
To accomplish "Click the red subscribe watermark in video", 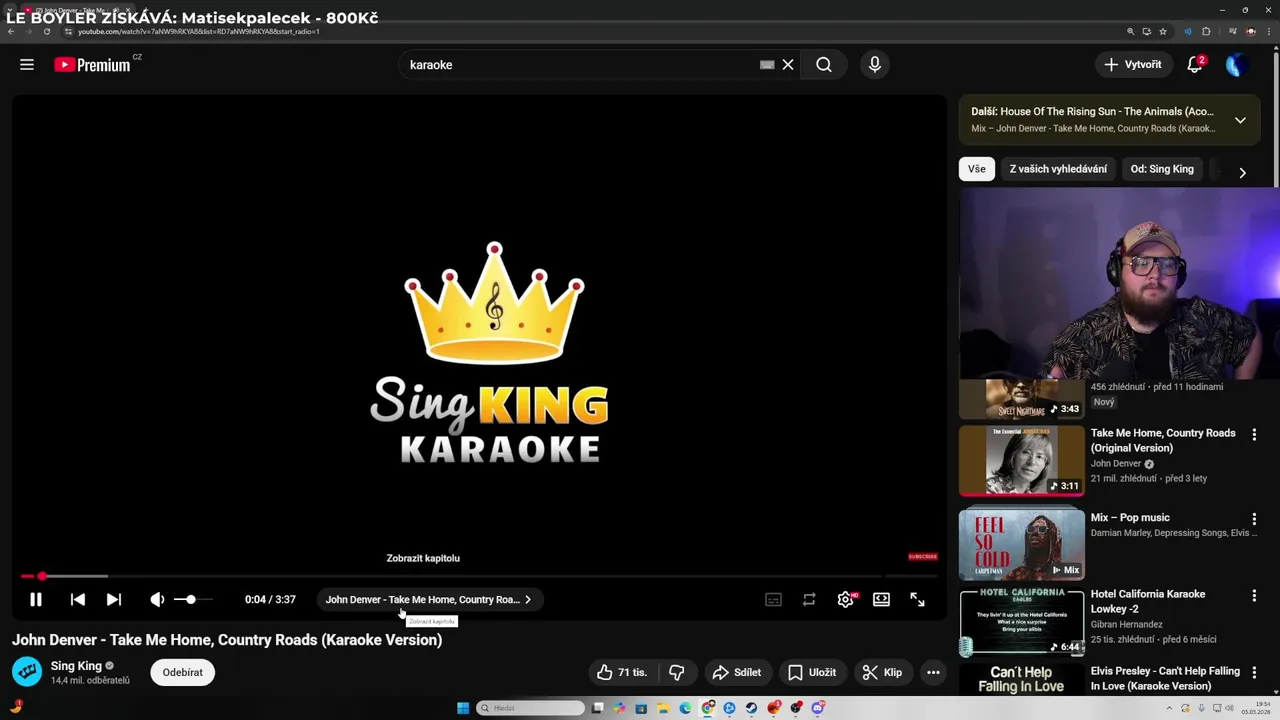I will (922, 557).
